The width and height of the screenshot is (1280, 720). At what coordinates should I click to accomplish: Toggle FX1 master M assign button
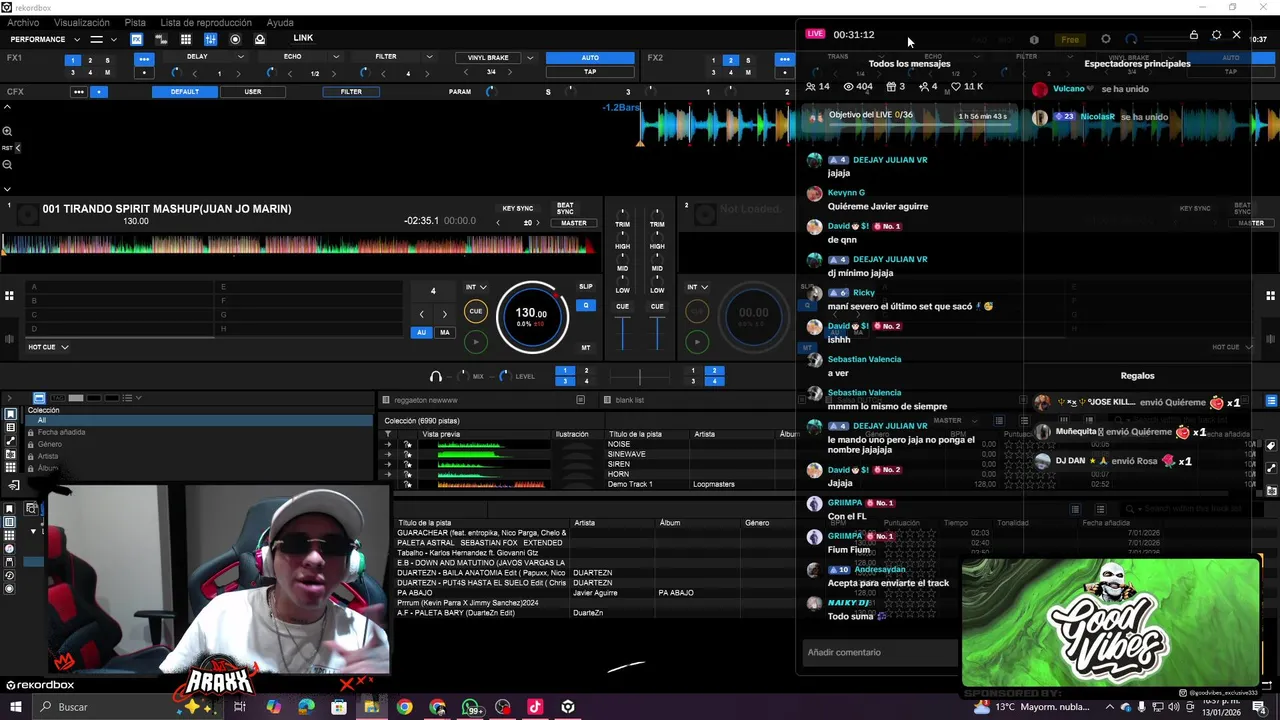tap(106, 72)
